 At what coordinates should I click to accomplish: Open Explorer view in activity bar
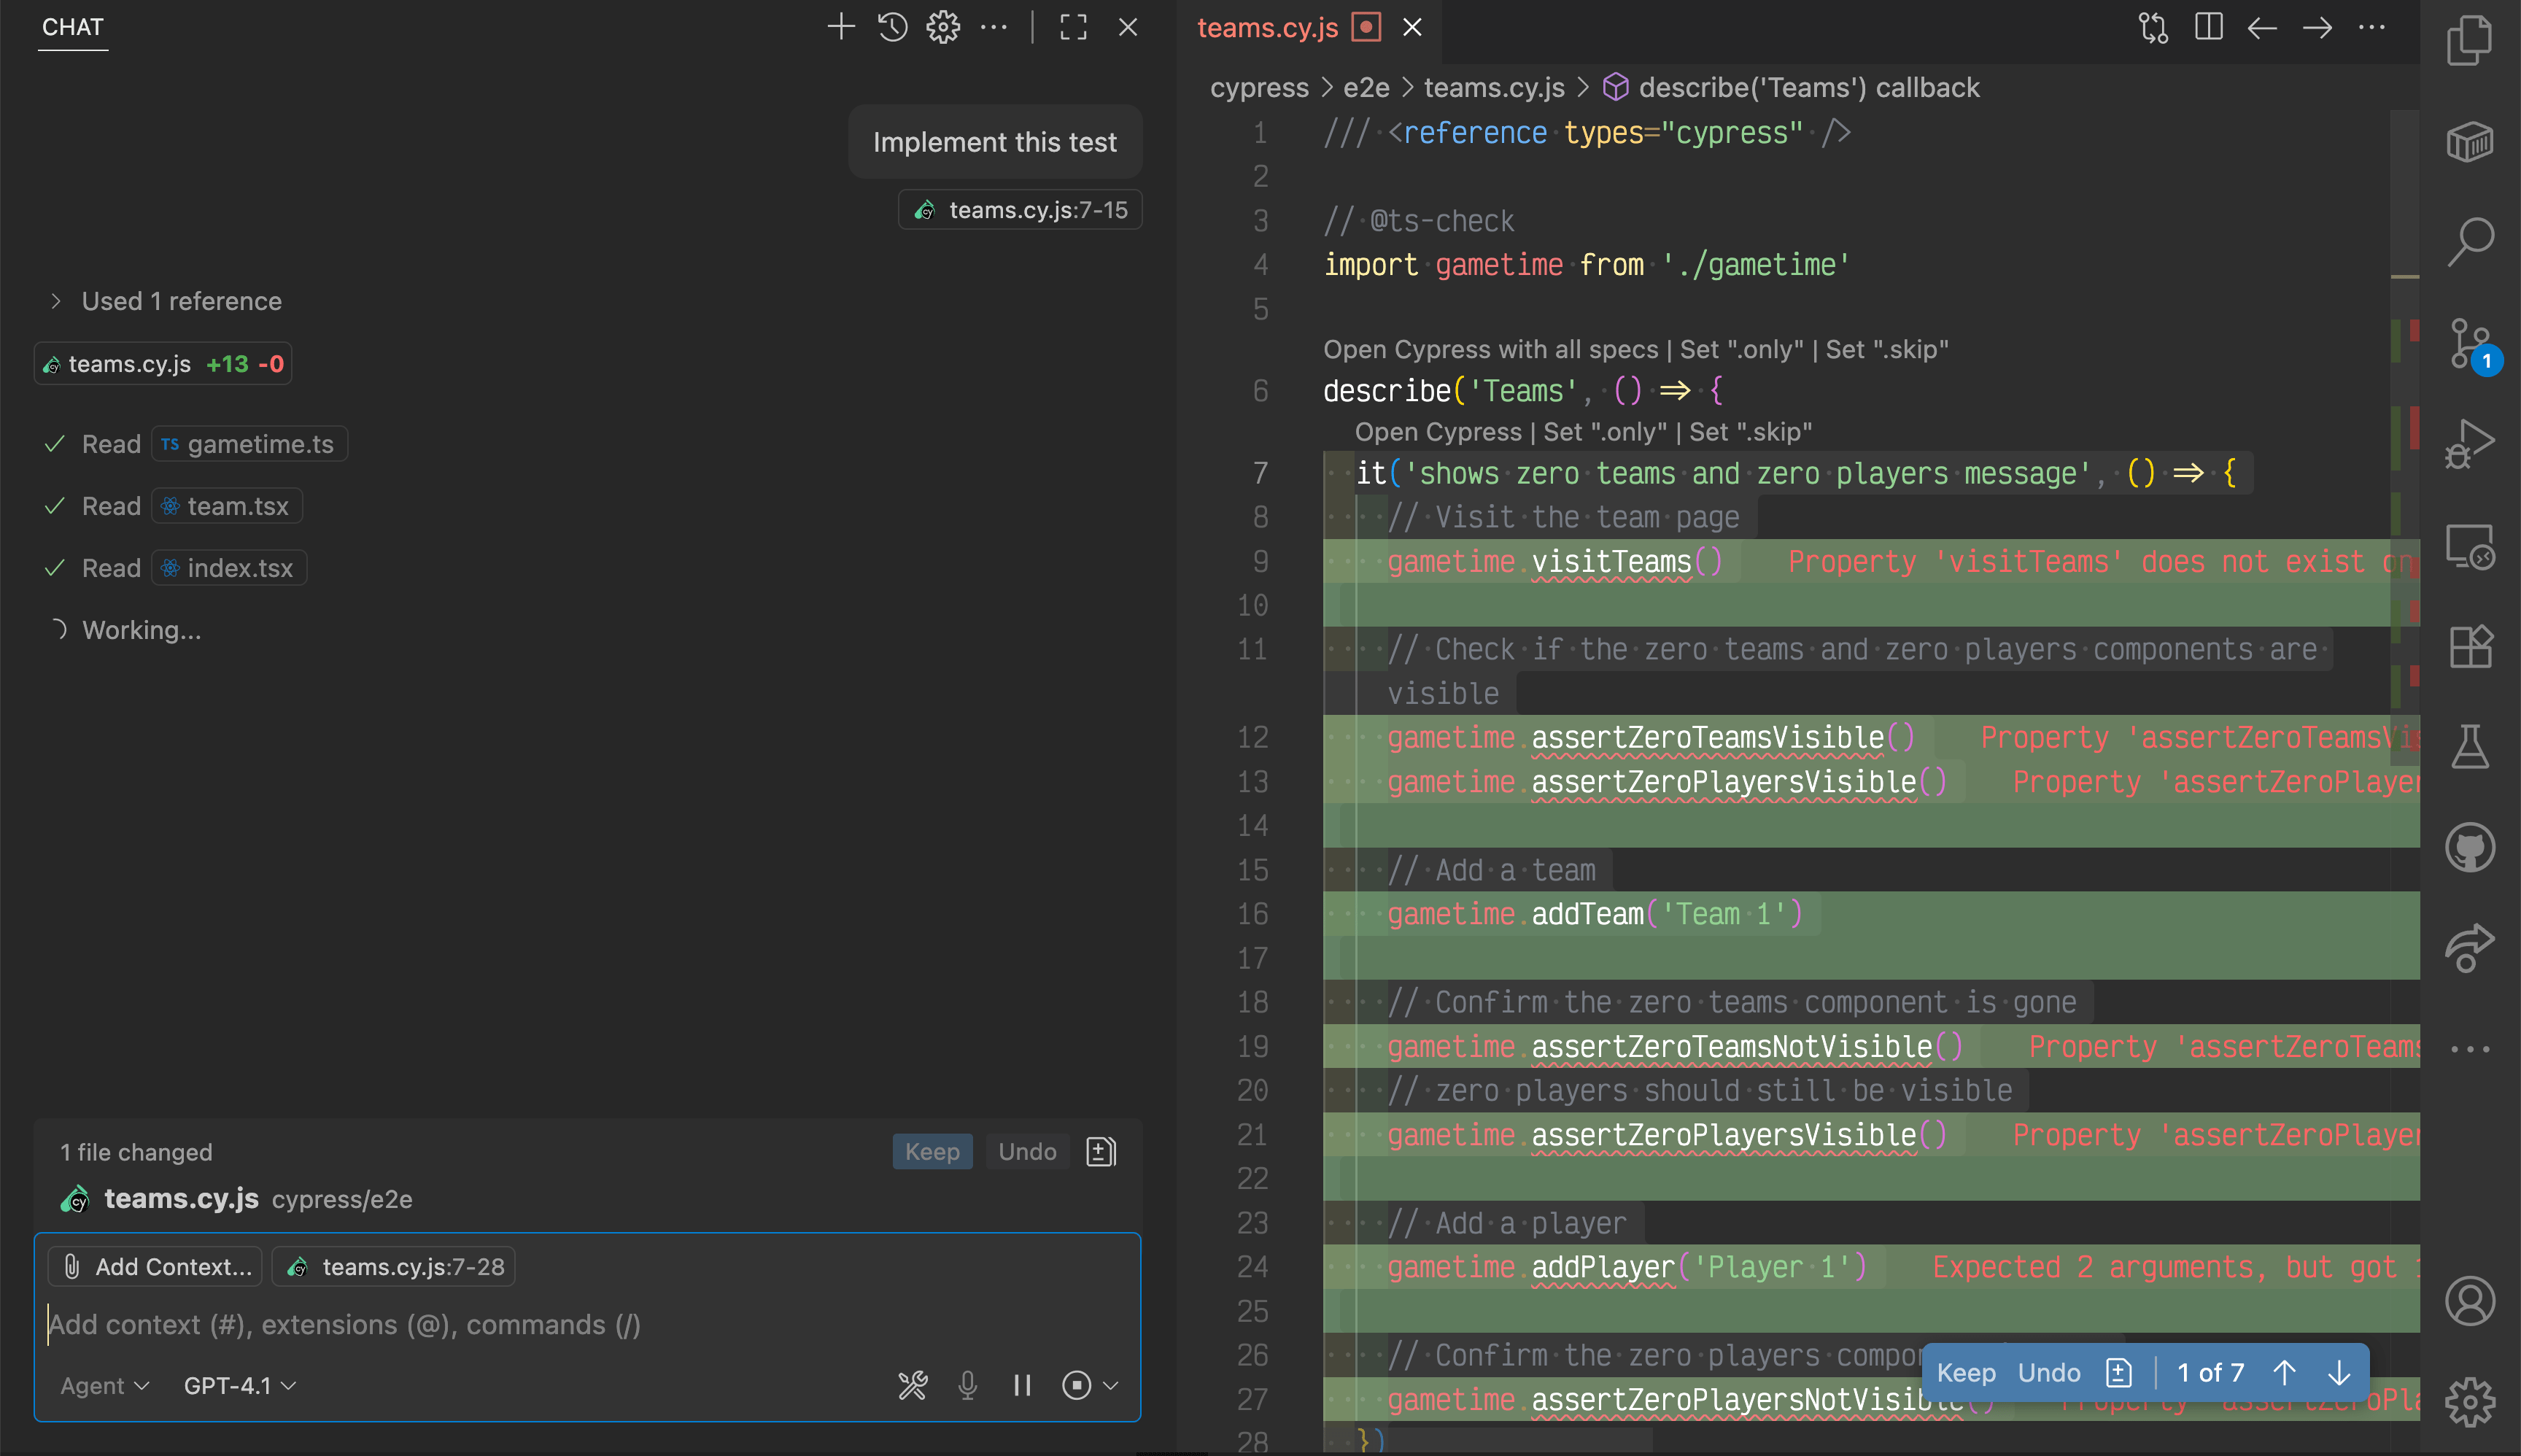tap(2470, 41)
